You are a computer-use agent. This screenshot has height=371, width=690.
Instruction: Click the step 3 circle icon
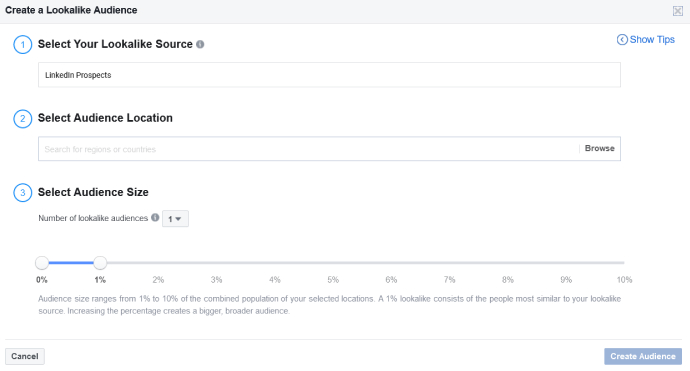point(22,193)
